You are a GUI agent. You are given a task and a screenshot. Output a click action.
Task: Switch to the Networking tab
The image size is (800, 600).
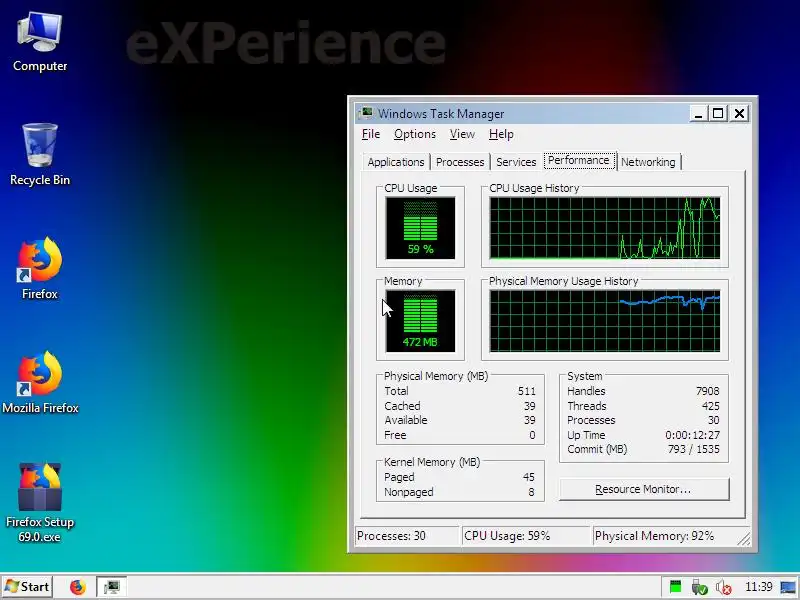648,162
